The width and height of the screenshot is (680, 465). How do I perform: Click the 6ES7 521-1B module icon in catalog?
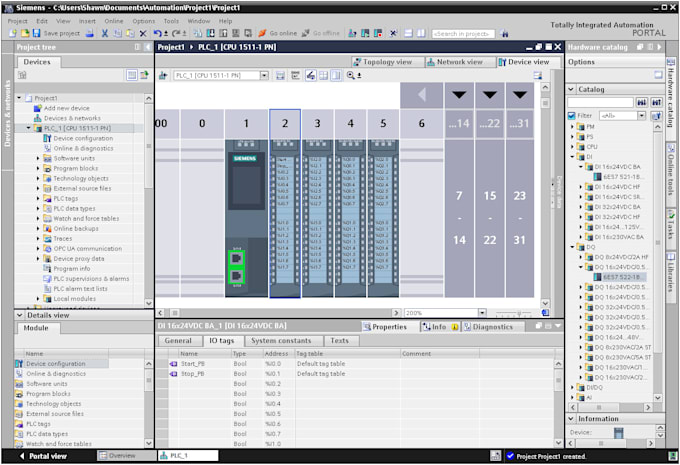coord(597,177)
